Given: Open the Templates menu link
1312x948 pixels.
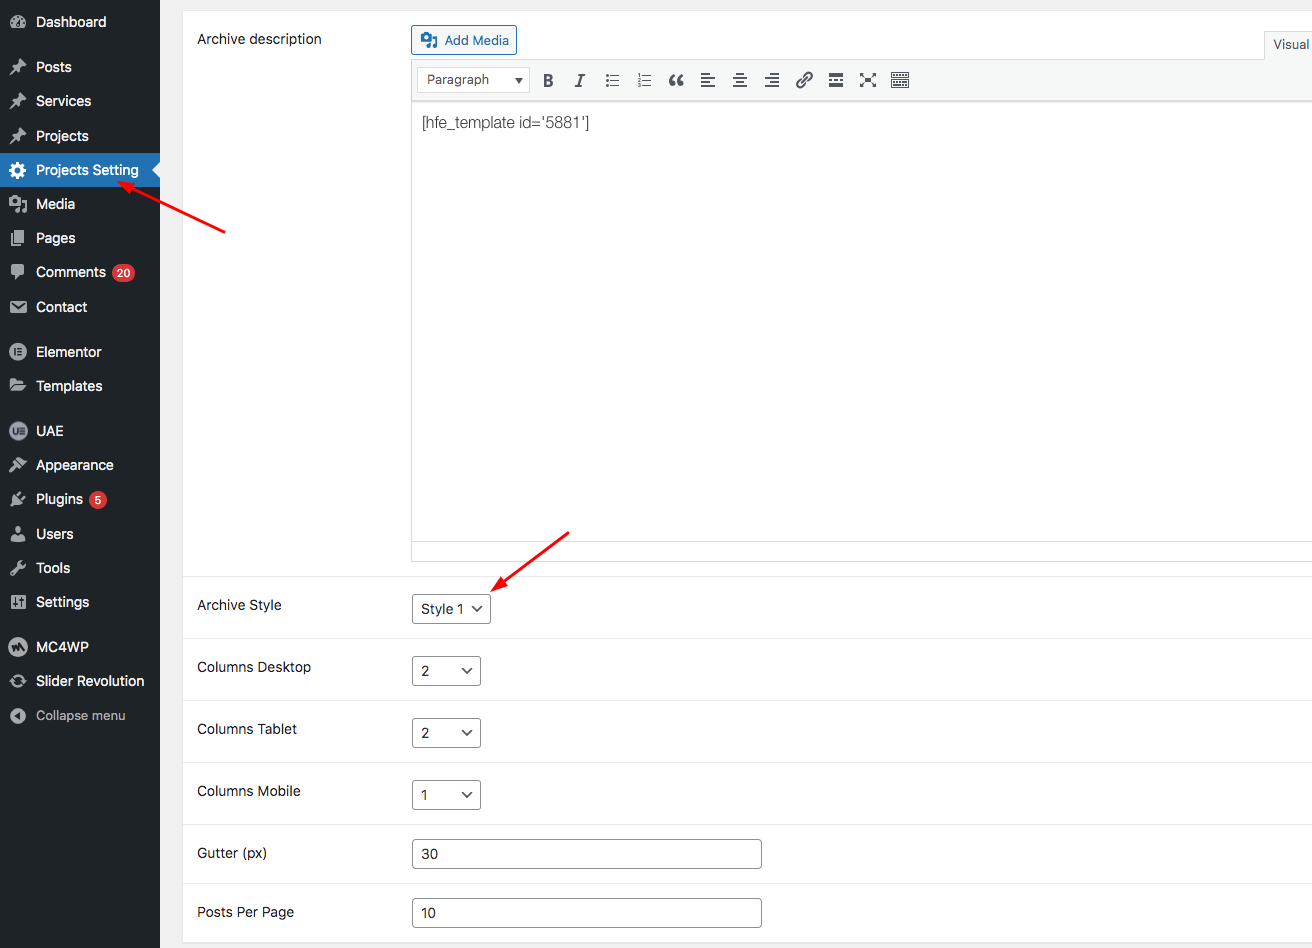Looking at the screenshot, I should tap(80, 386).
